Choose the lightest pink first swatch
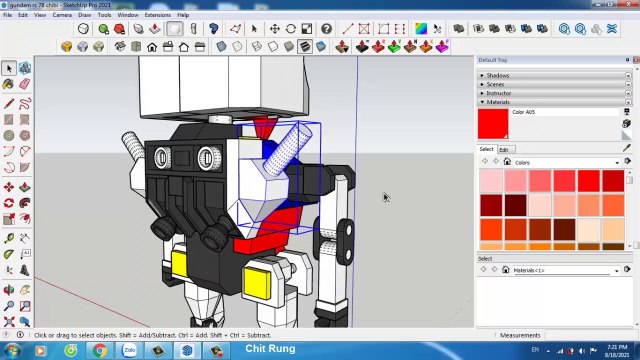This screenshot has height=360, width=640. tap(491, 181)
